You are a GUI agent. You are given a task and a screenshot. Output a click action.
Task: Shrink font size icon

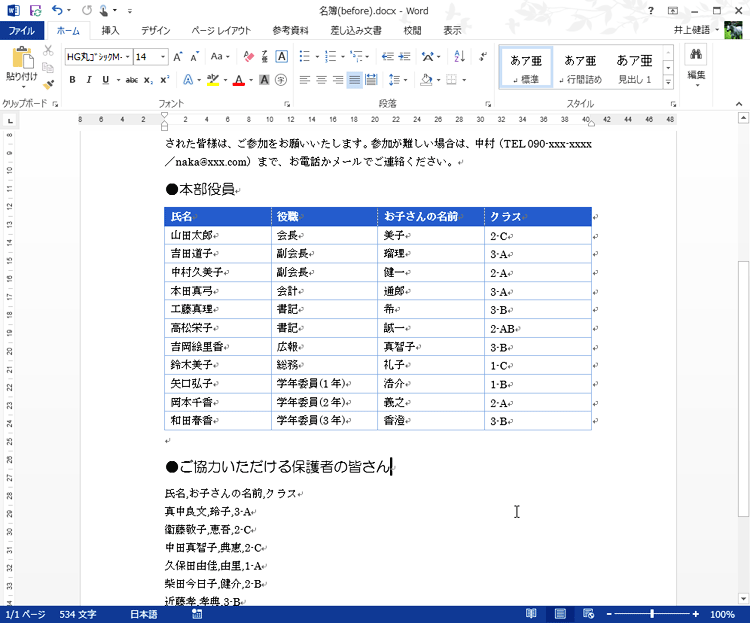point(194,57)
